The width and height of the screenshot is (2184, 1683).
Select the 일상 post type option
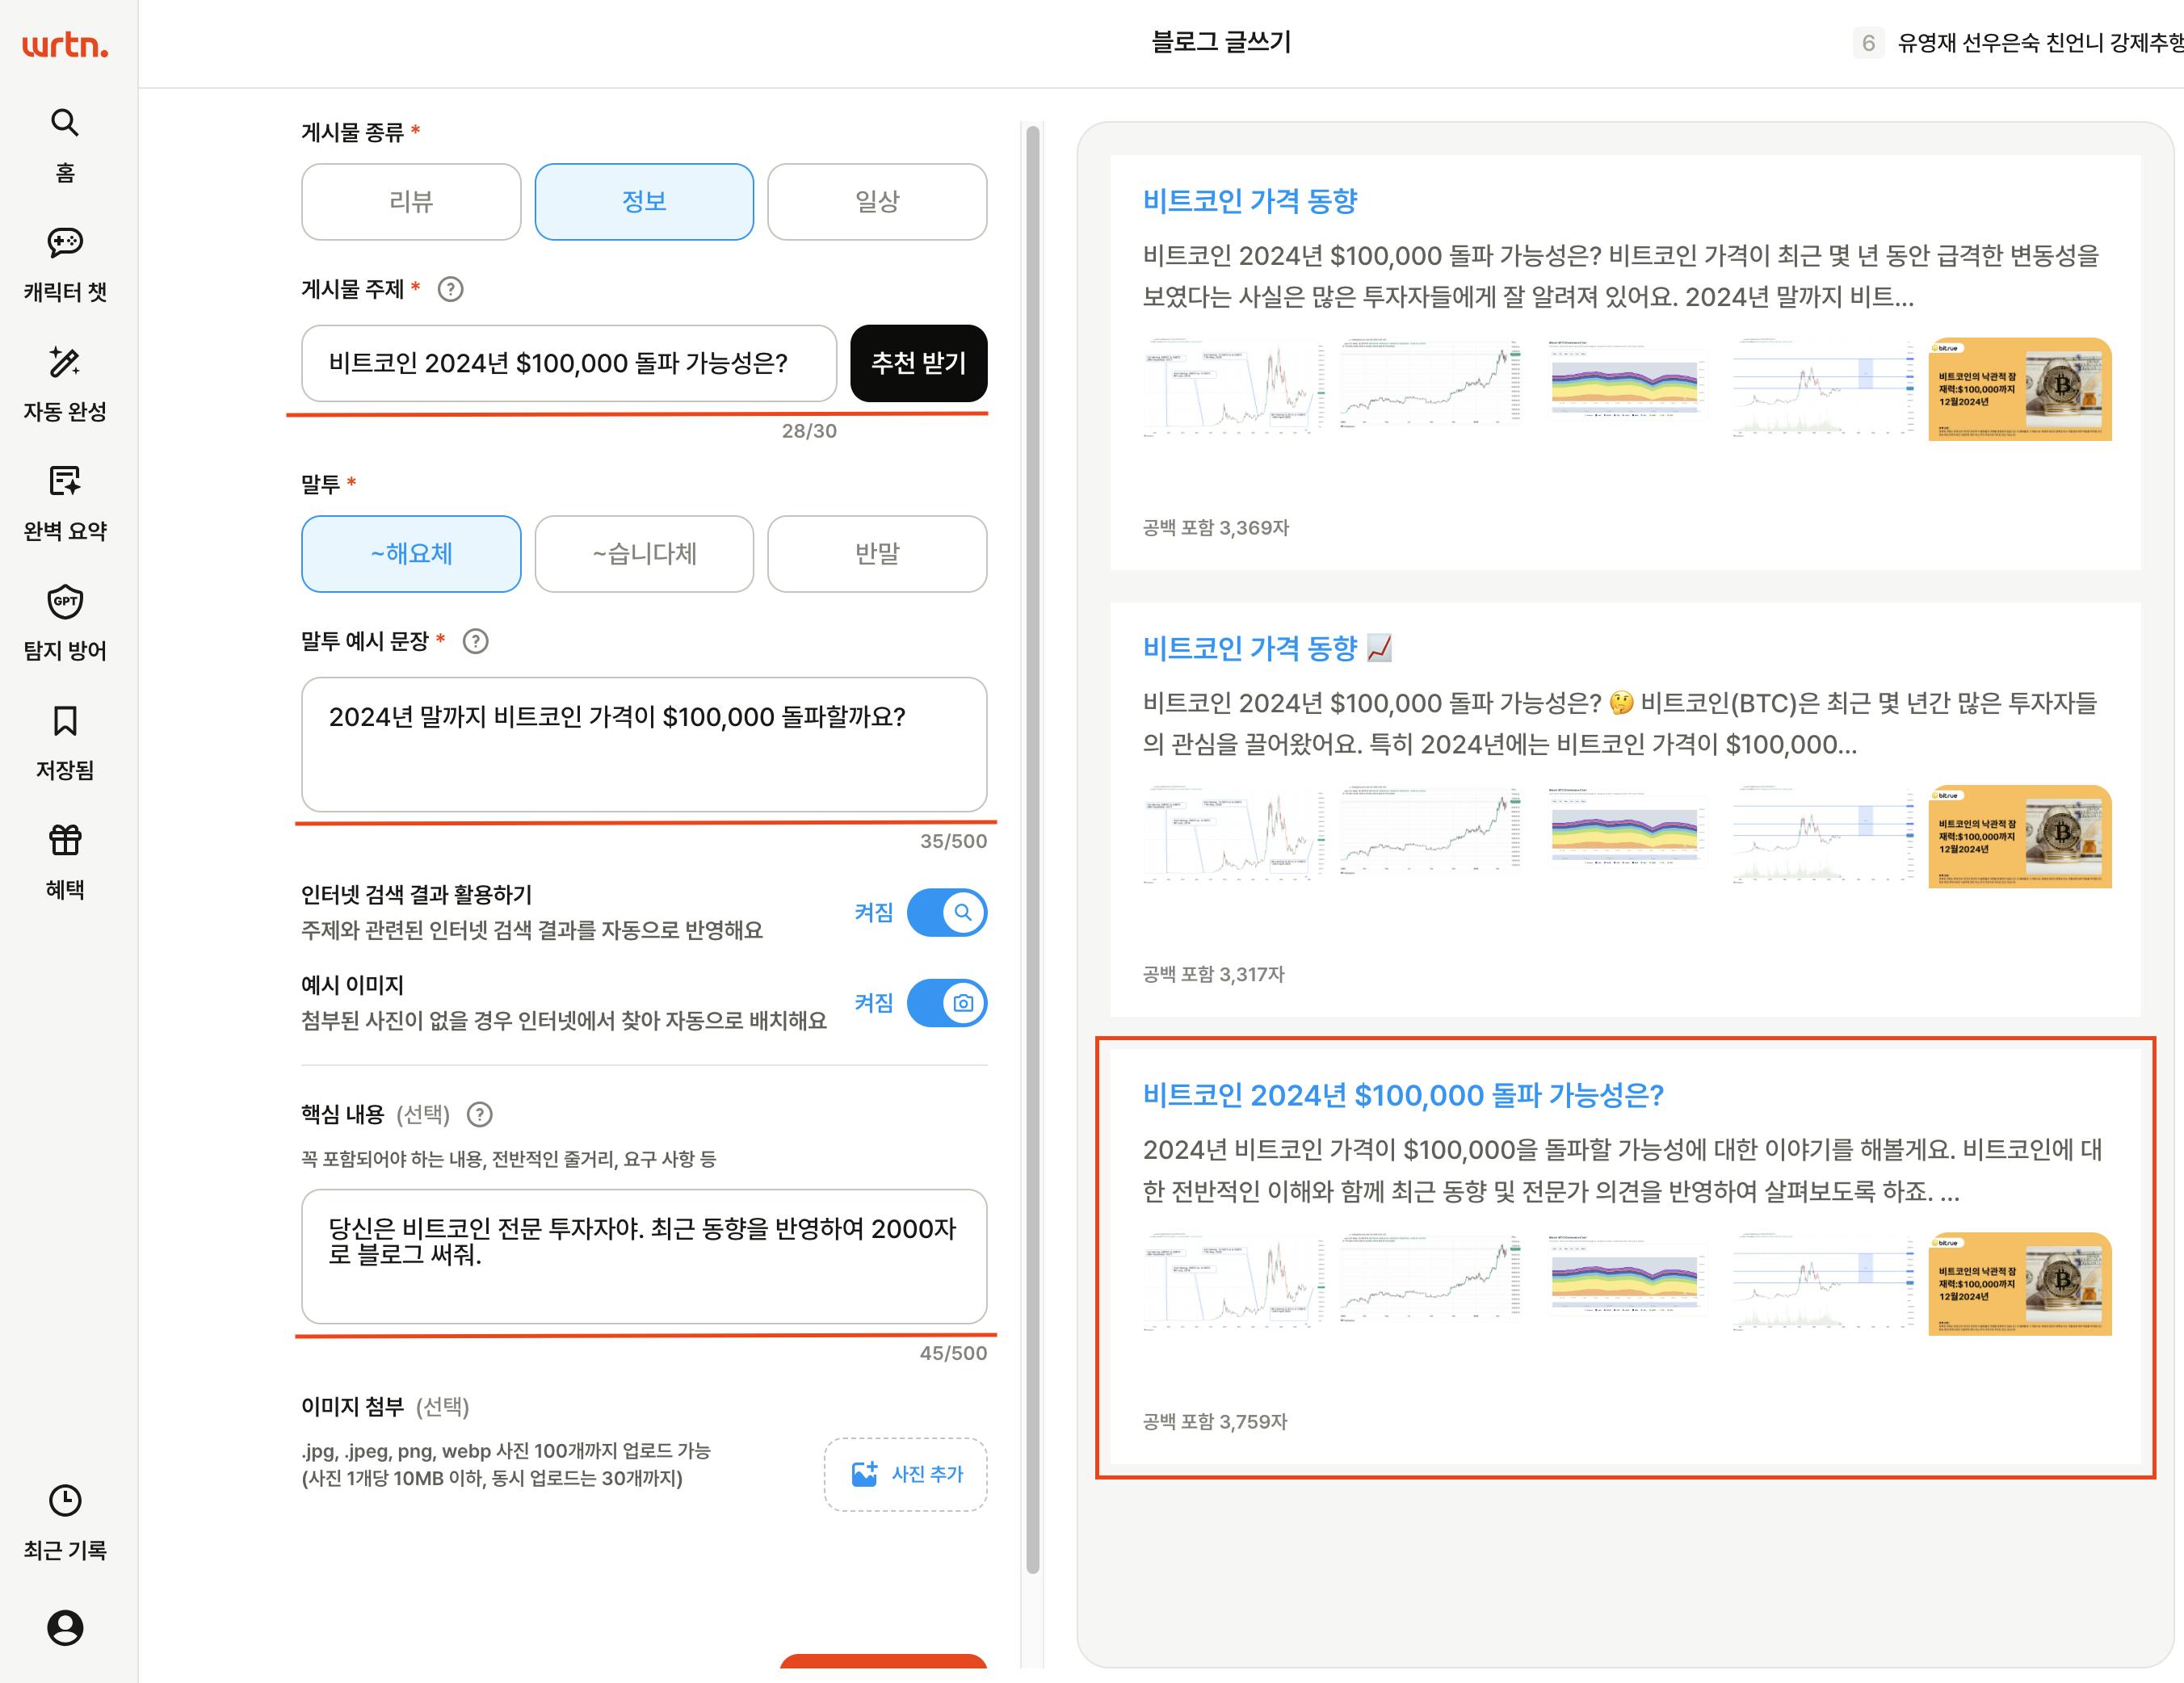(877, 202)
